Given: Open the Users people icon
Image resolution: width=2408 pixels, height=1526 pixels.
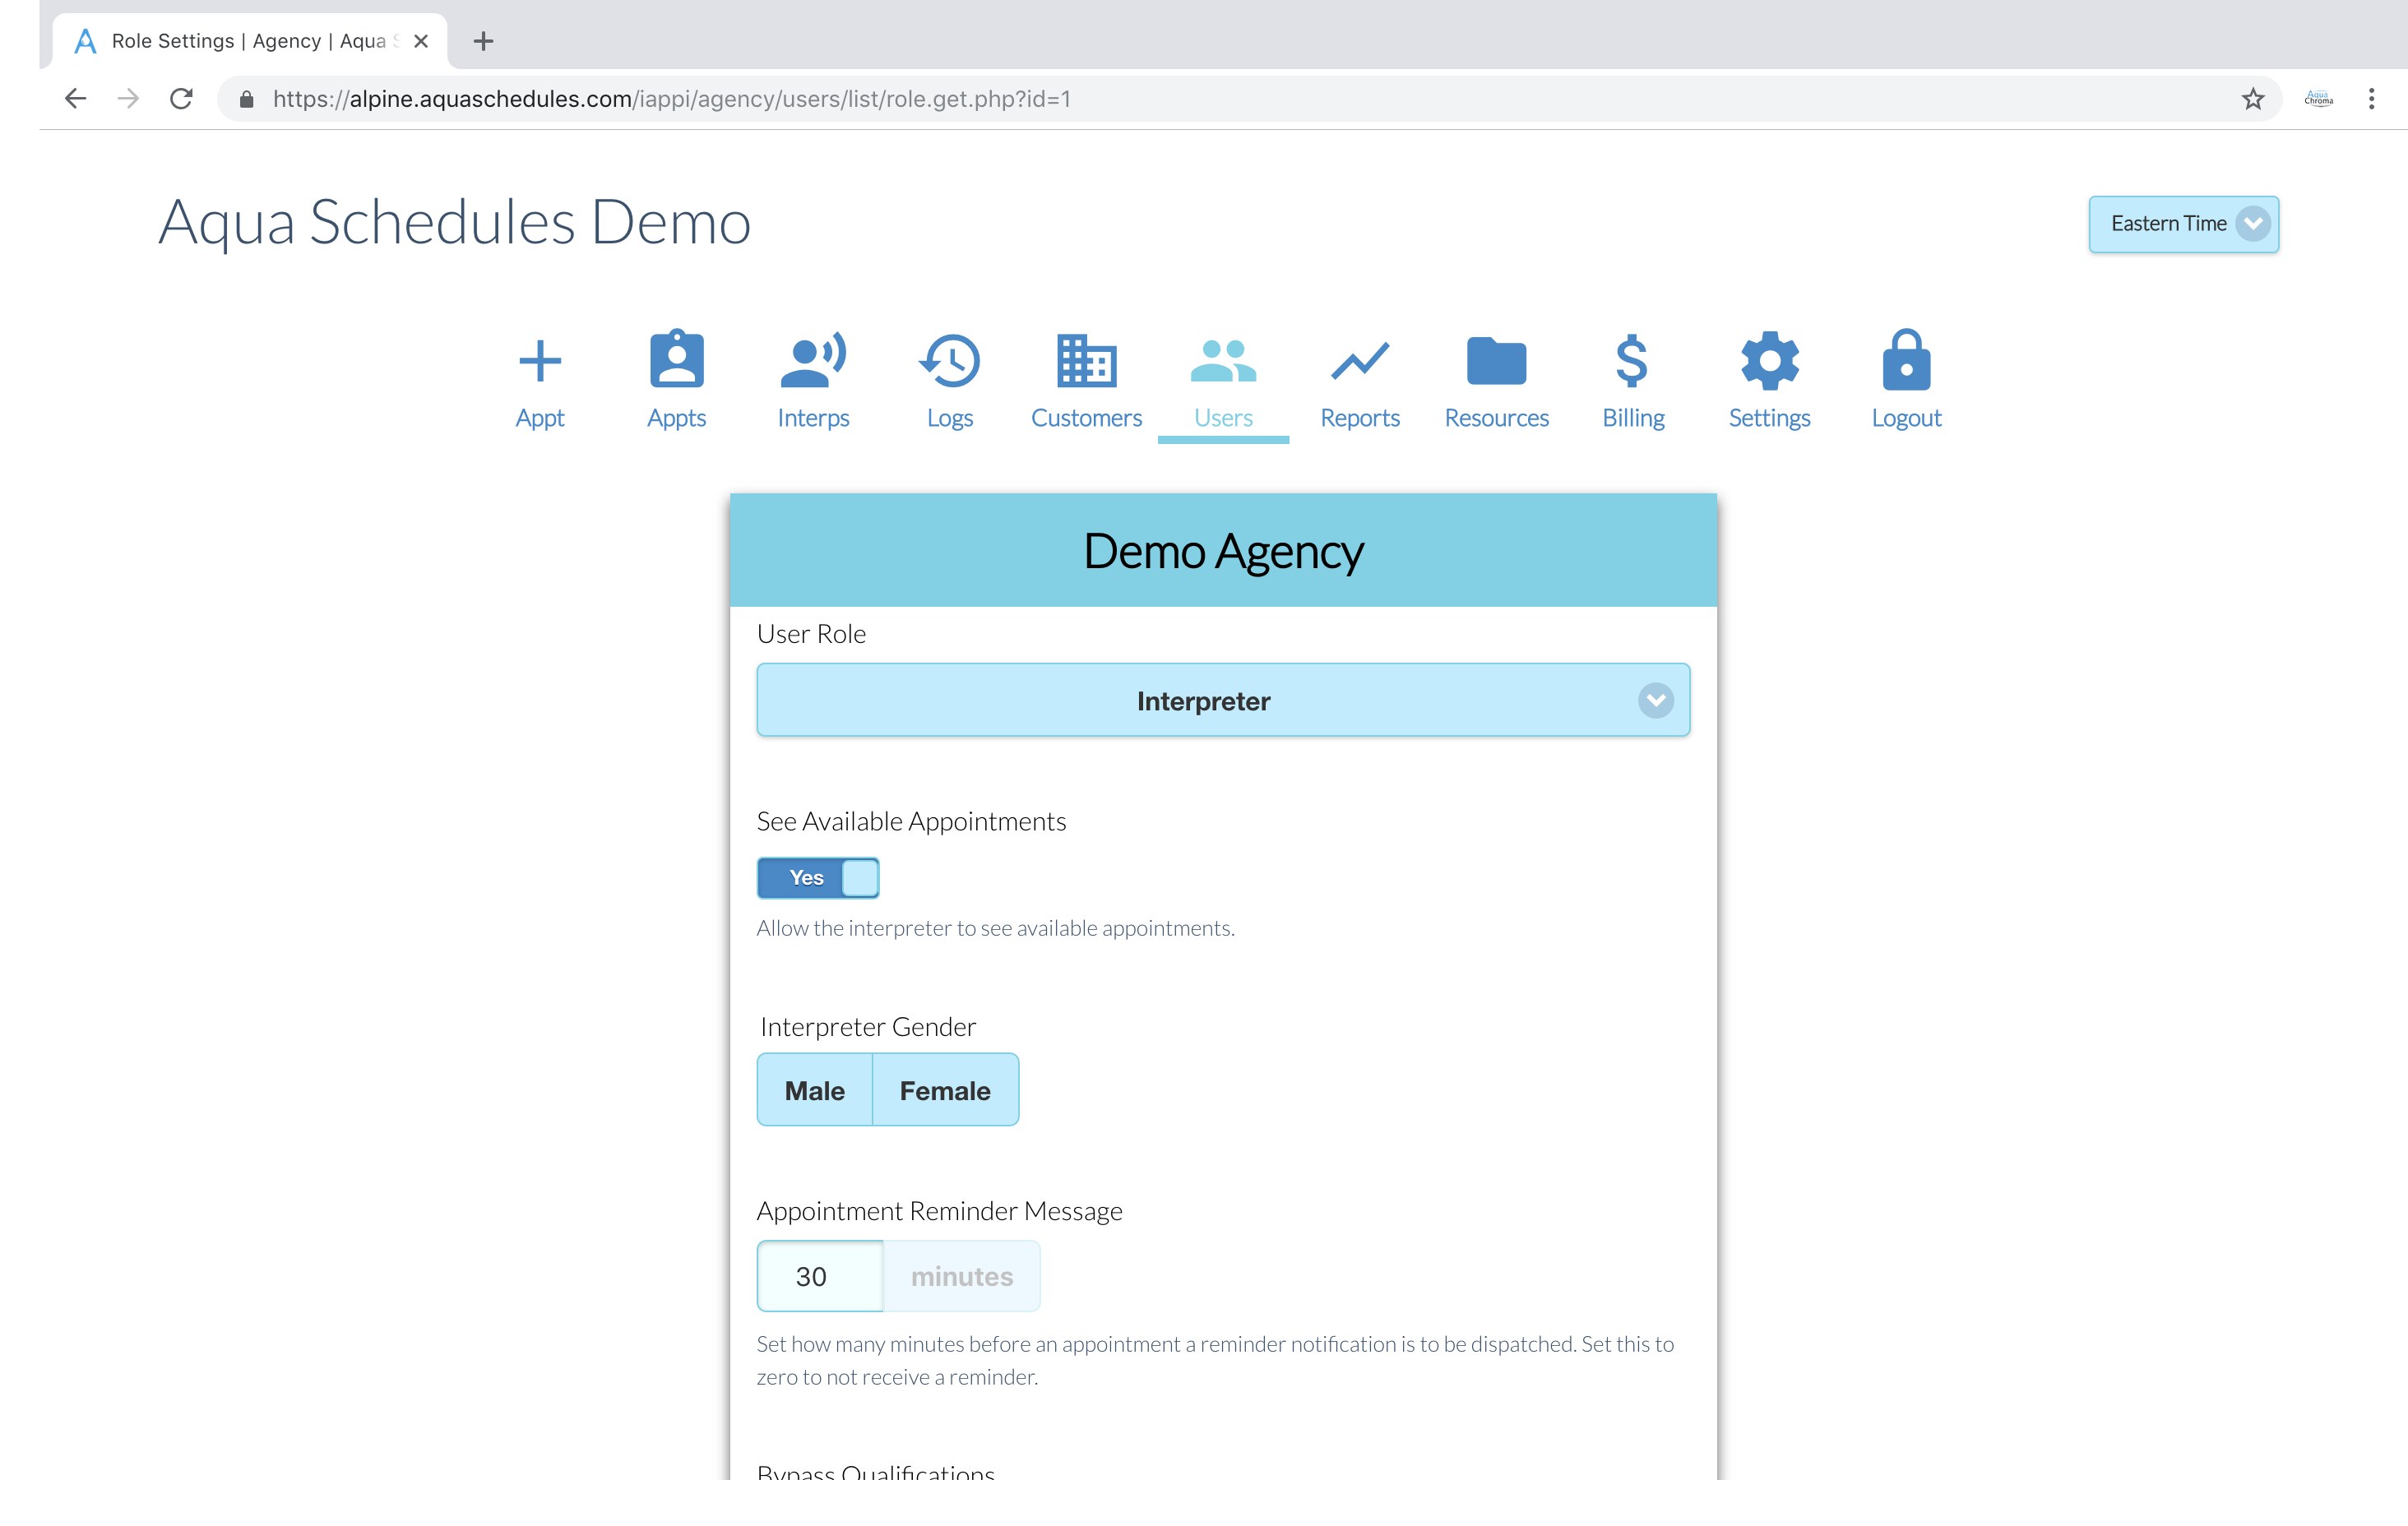Looking at the screenshot, I should (x=1223, y=361).
